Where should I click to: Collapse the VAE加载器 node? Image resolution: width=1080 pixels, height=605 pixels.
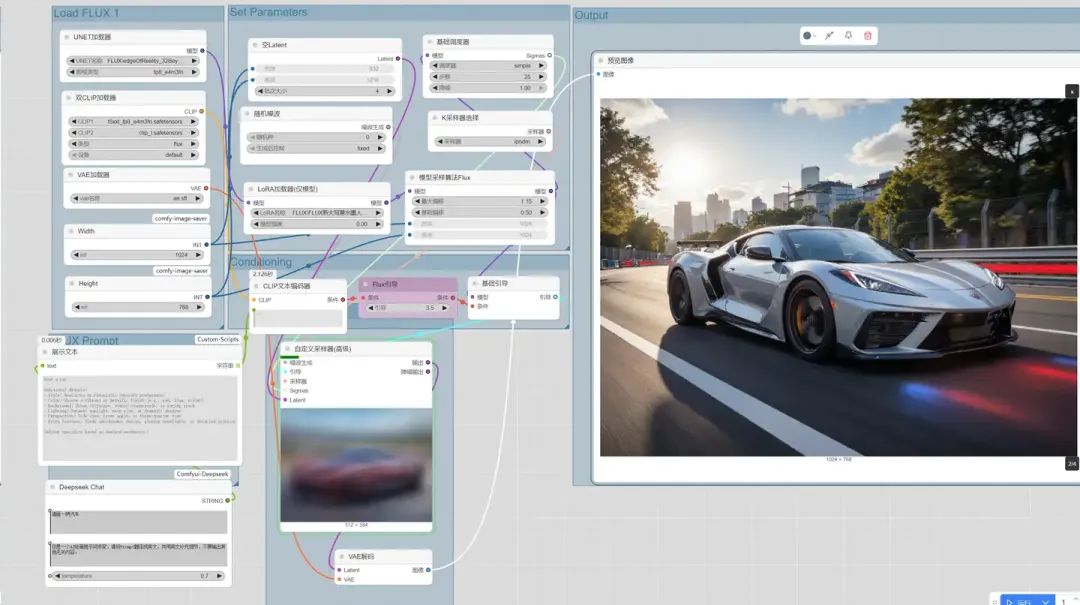pos(70,175)
